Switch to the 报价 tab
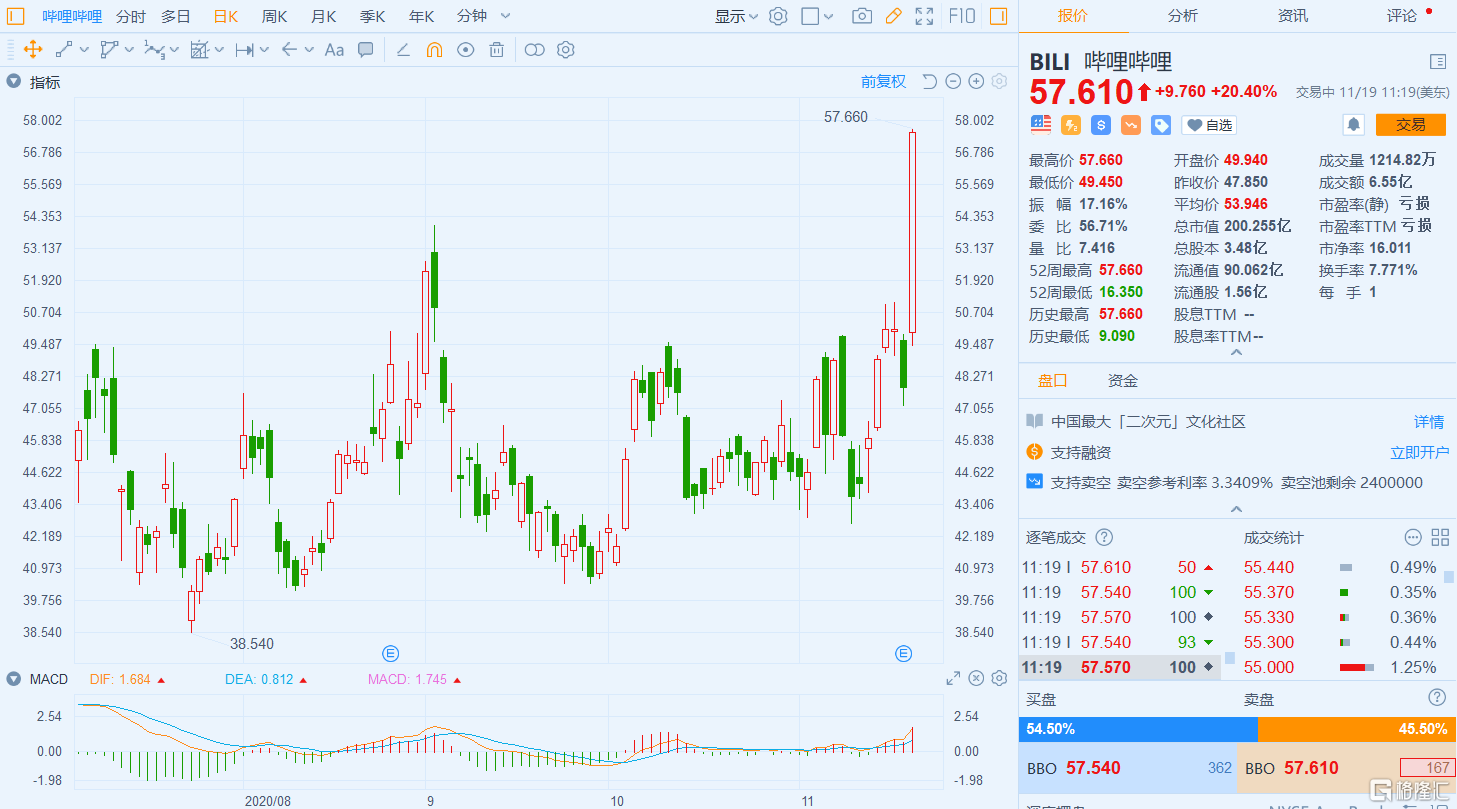 [x=1072, y=16]
